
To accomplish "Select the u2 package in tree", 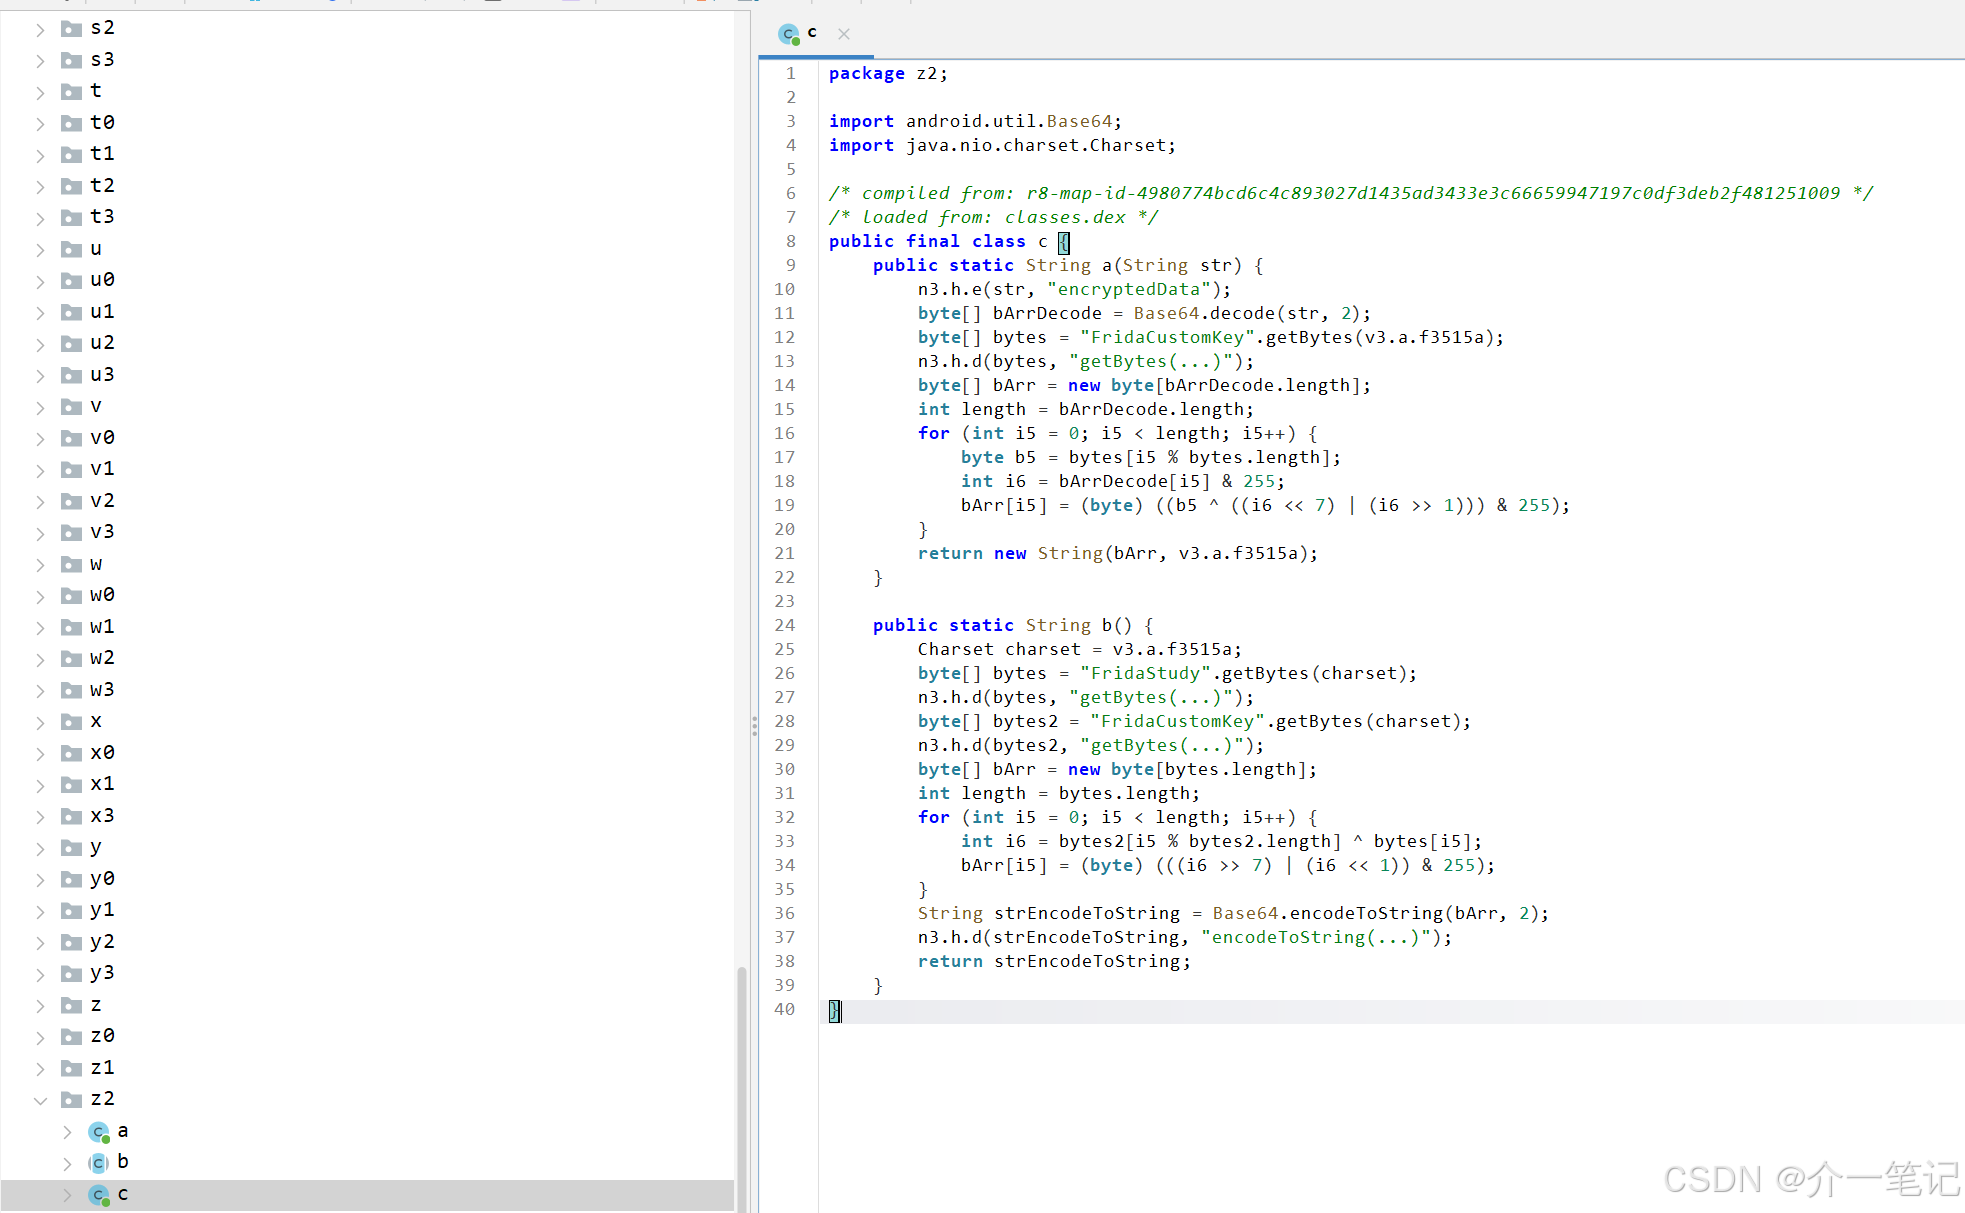I will point(102,343).
